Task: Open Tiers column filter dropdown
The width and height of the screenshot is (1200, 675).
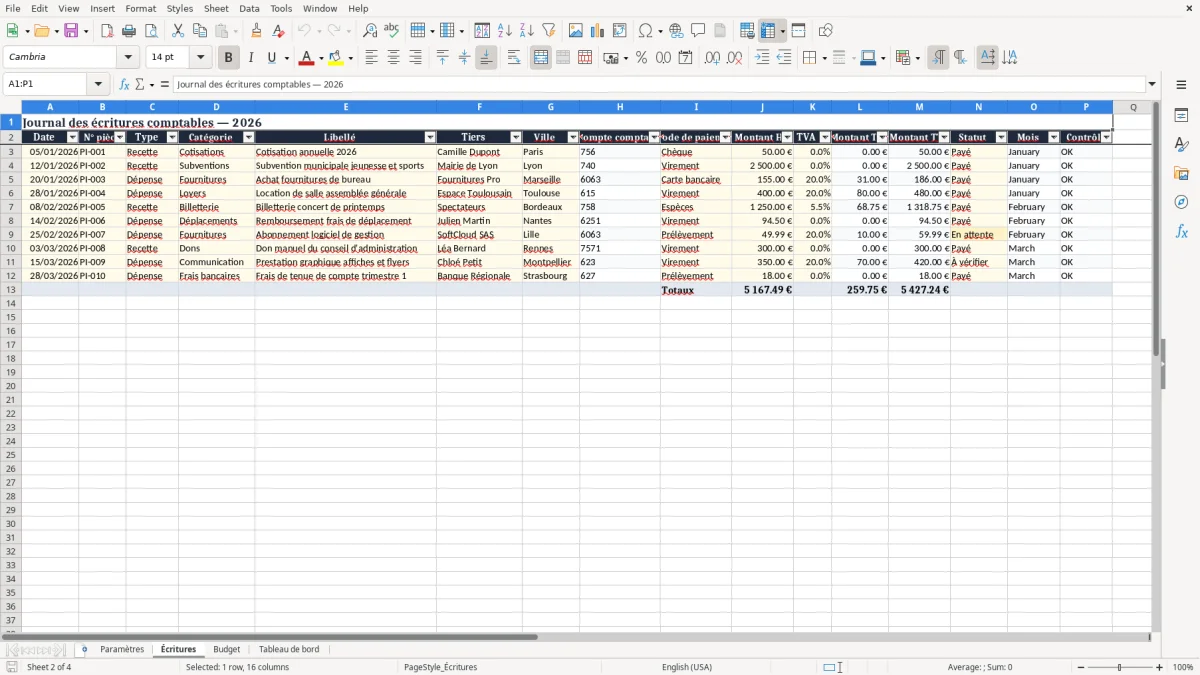Action: 516,137
